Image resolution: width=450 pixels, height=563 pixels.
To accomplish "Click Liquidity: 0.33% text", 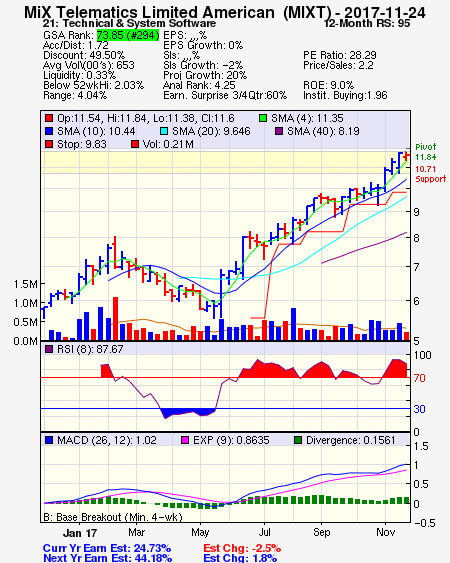I will [x=79, y=75].
